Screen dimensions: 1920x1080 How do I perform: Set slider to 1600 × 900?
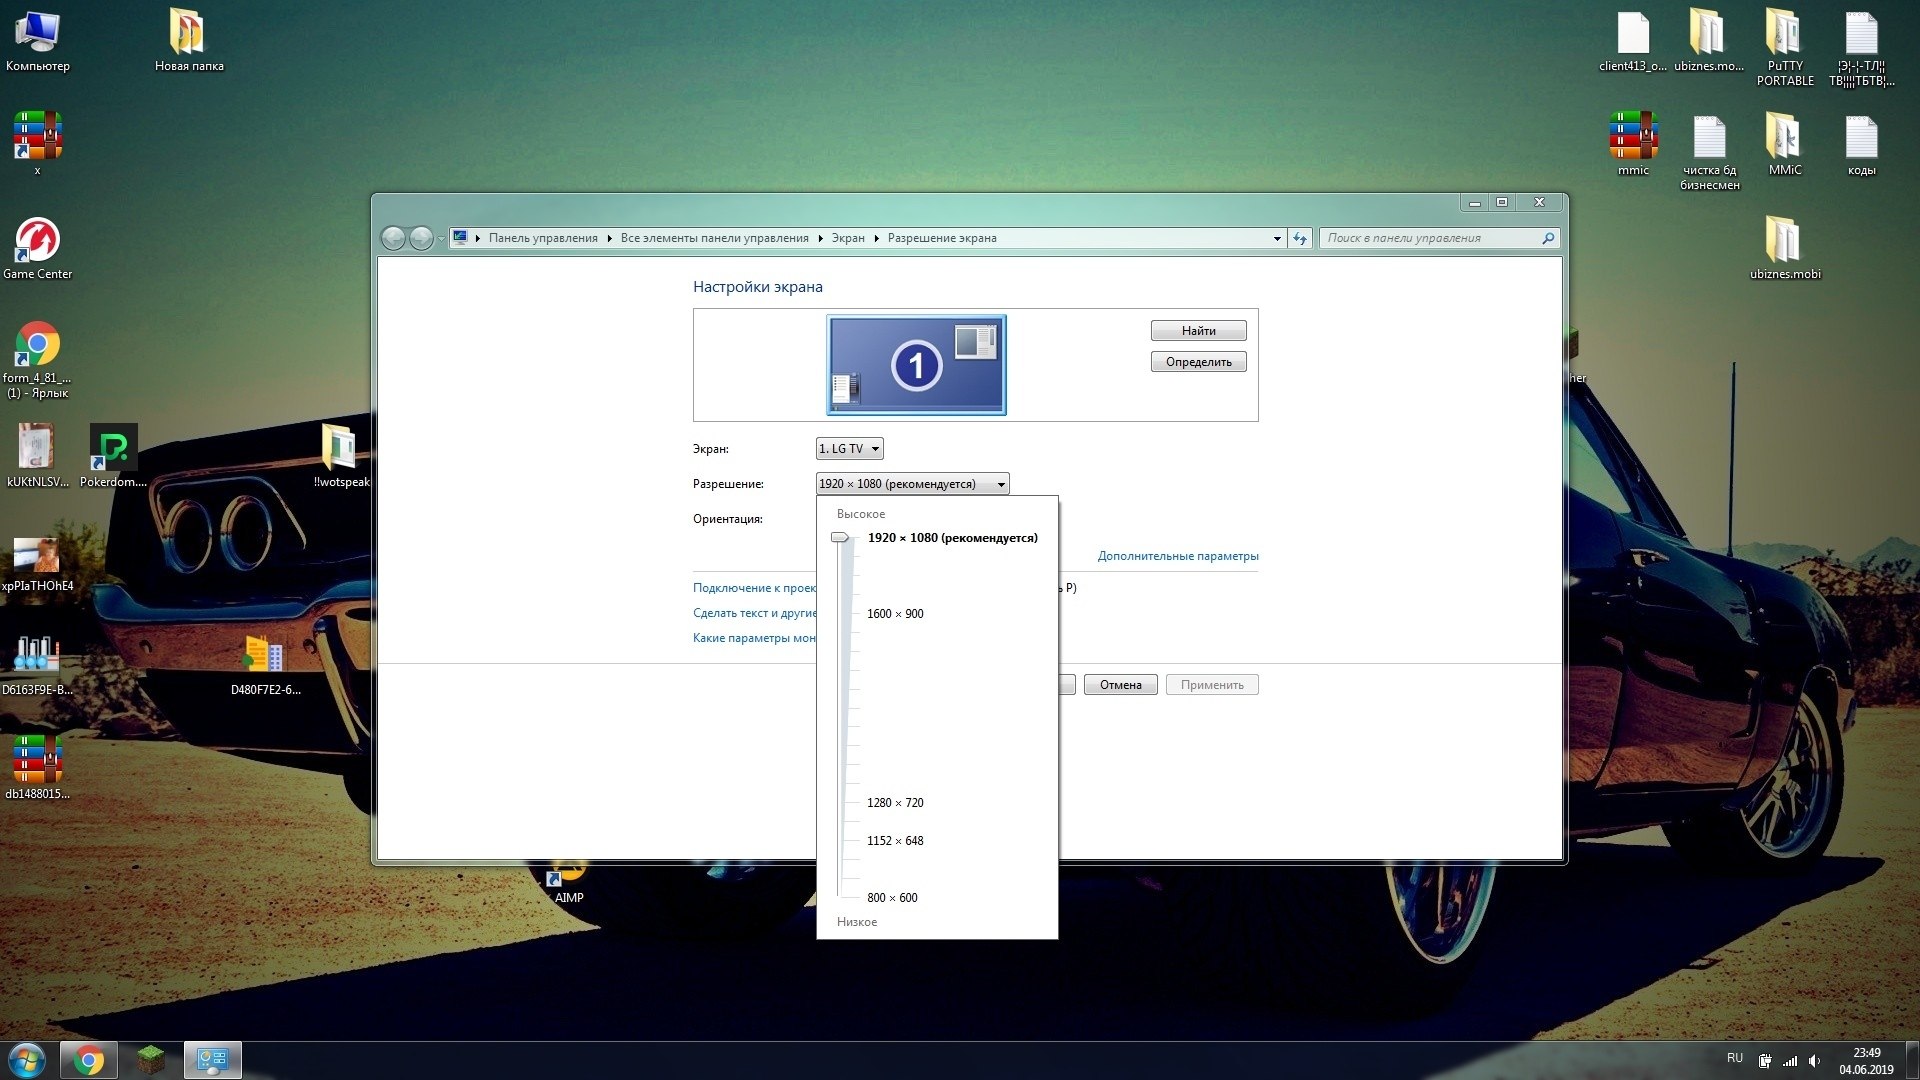[x=895, y=614]
